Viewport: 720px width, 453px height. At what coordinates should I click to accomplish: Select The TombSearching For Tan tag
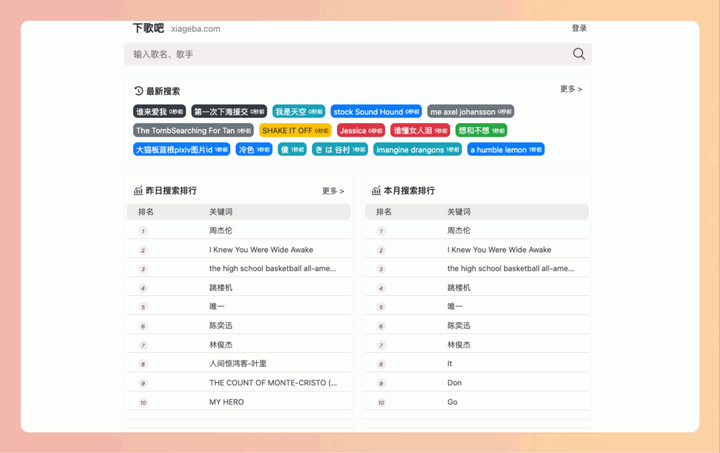pyautogui.click(x=193, y=130)
